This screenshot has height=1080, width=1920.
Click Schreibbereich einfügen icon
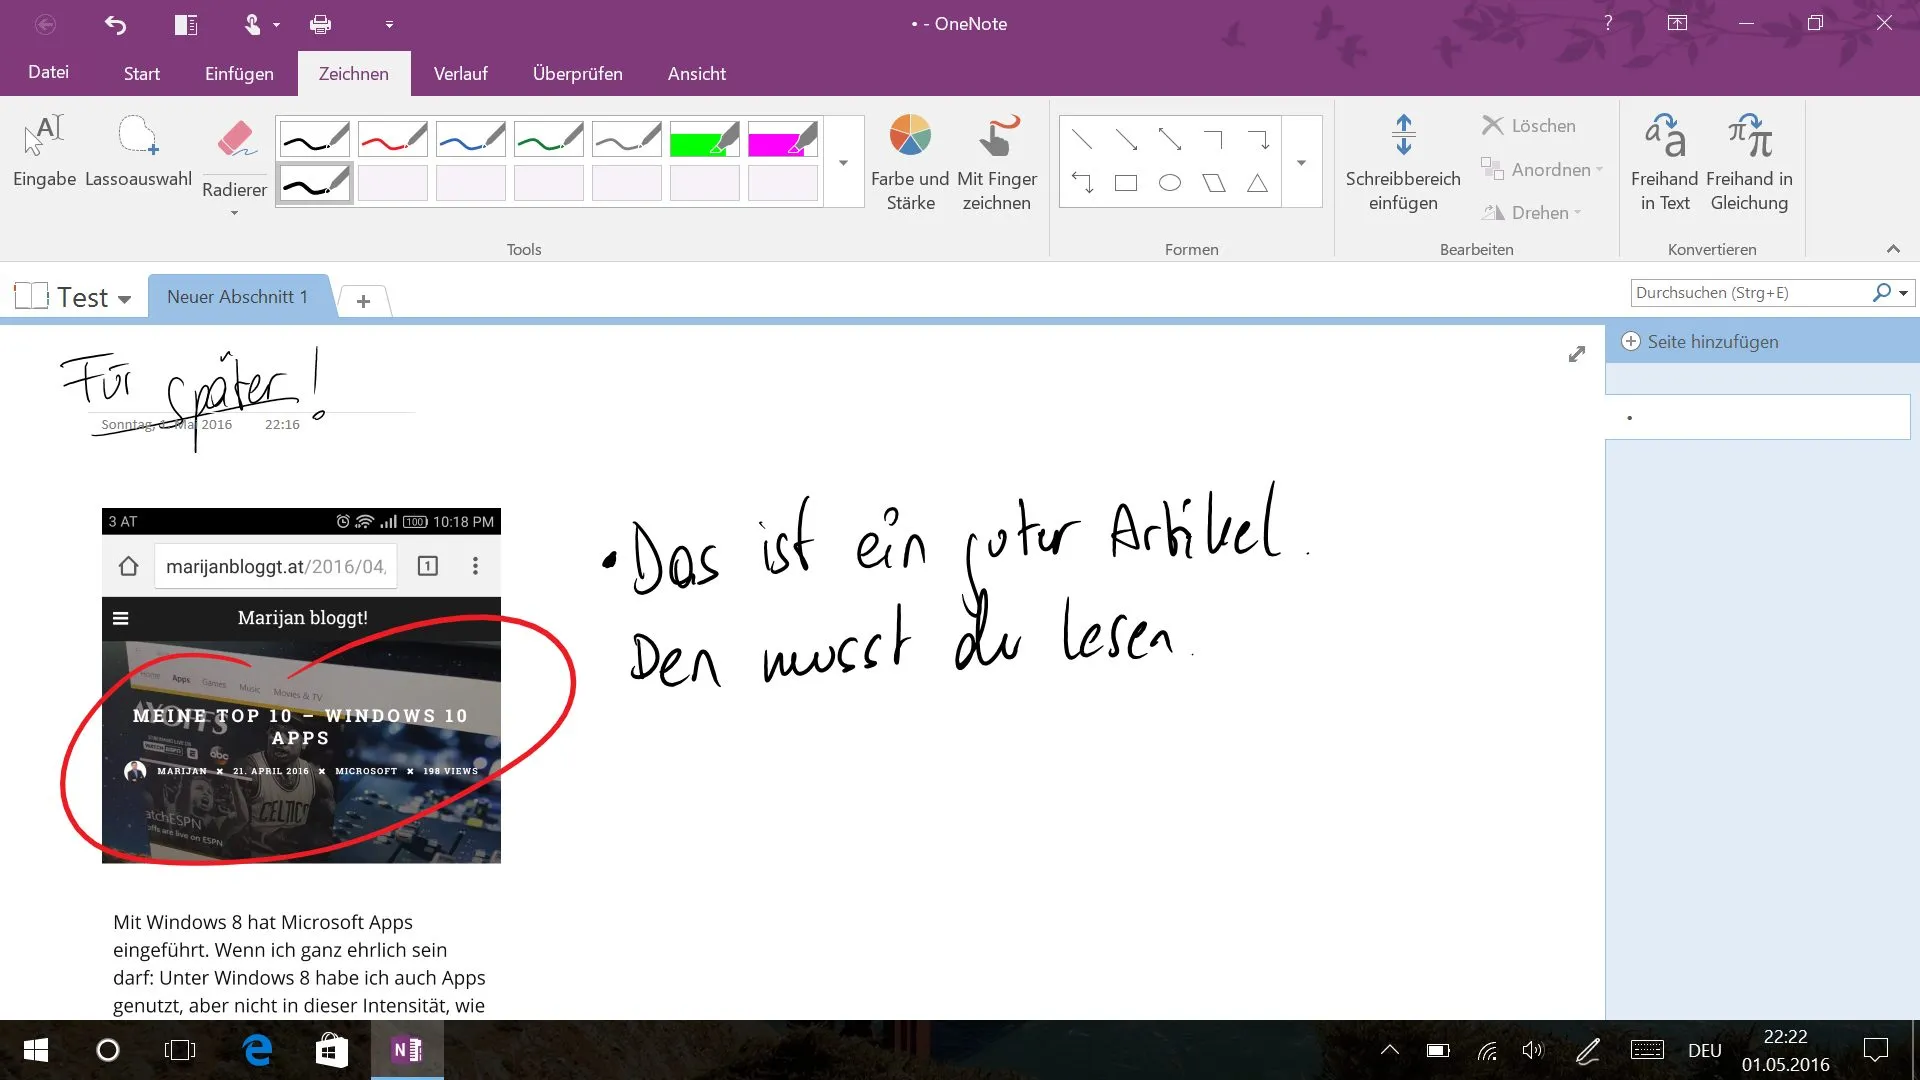1403,160
